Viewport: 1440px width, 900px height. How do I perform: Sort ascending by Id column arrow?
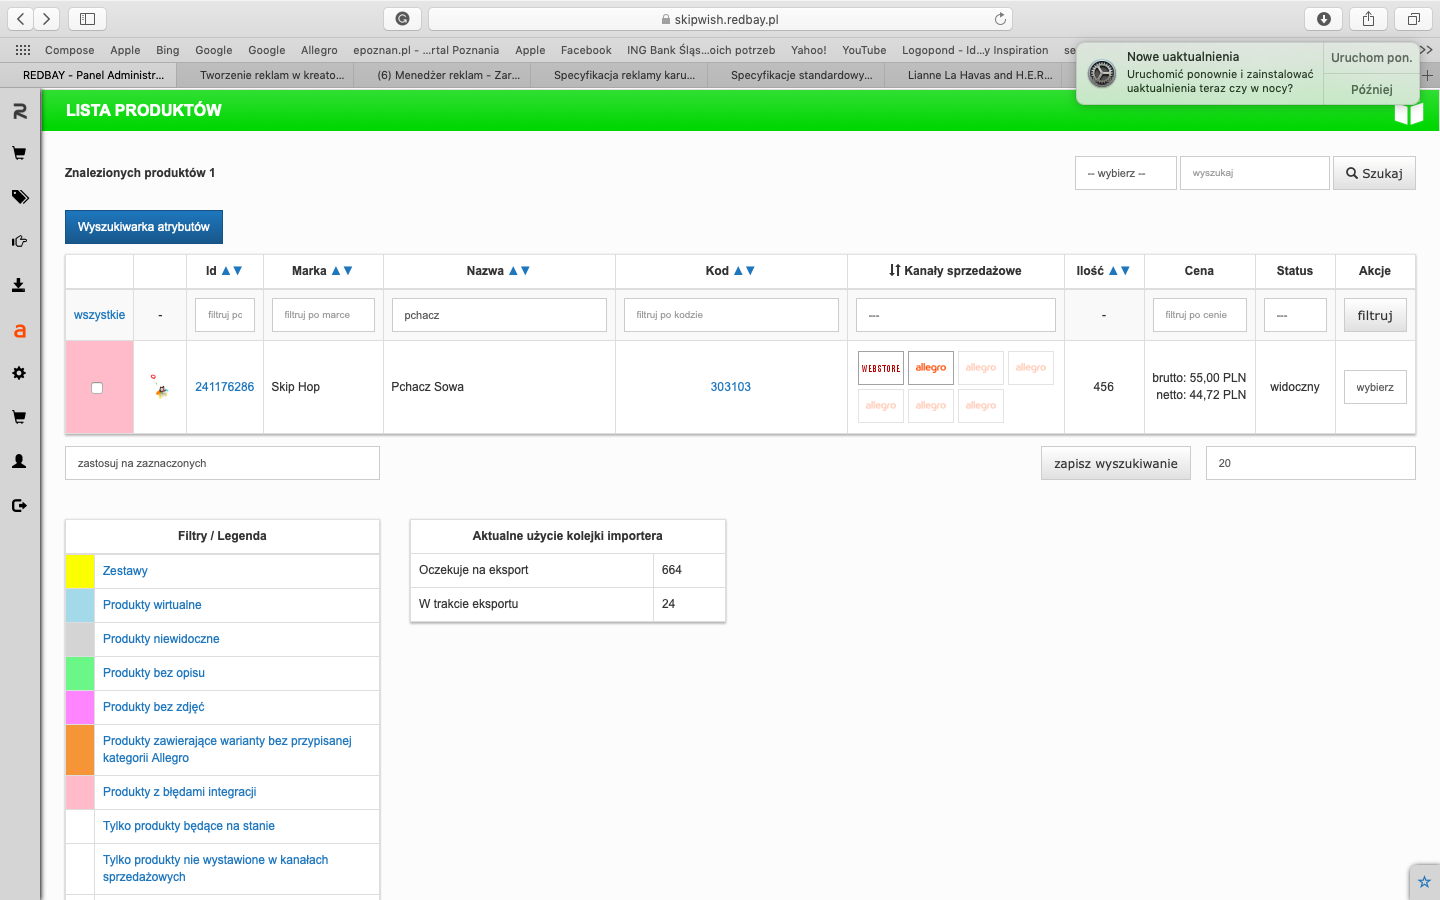pyautogui.click(x=226, y=271)
